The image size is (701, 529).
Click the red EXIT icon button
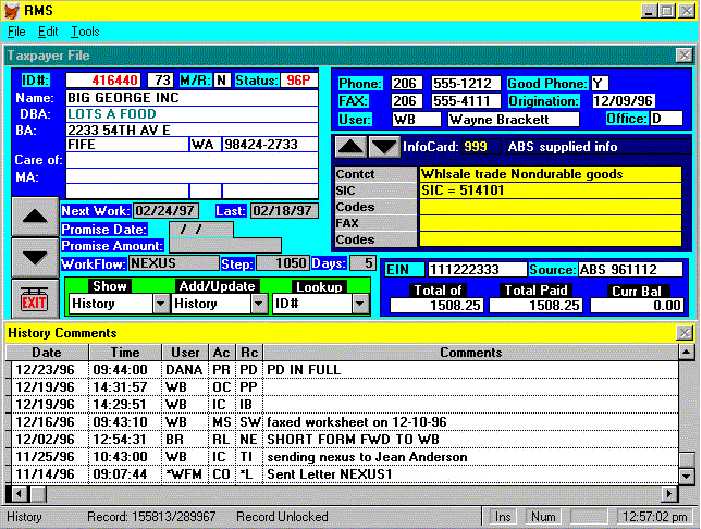coord(34,298)
